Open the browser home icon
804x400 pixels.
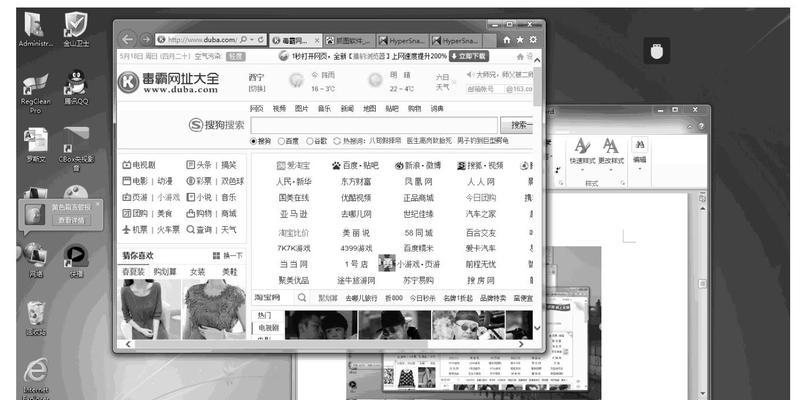507,39
